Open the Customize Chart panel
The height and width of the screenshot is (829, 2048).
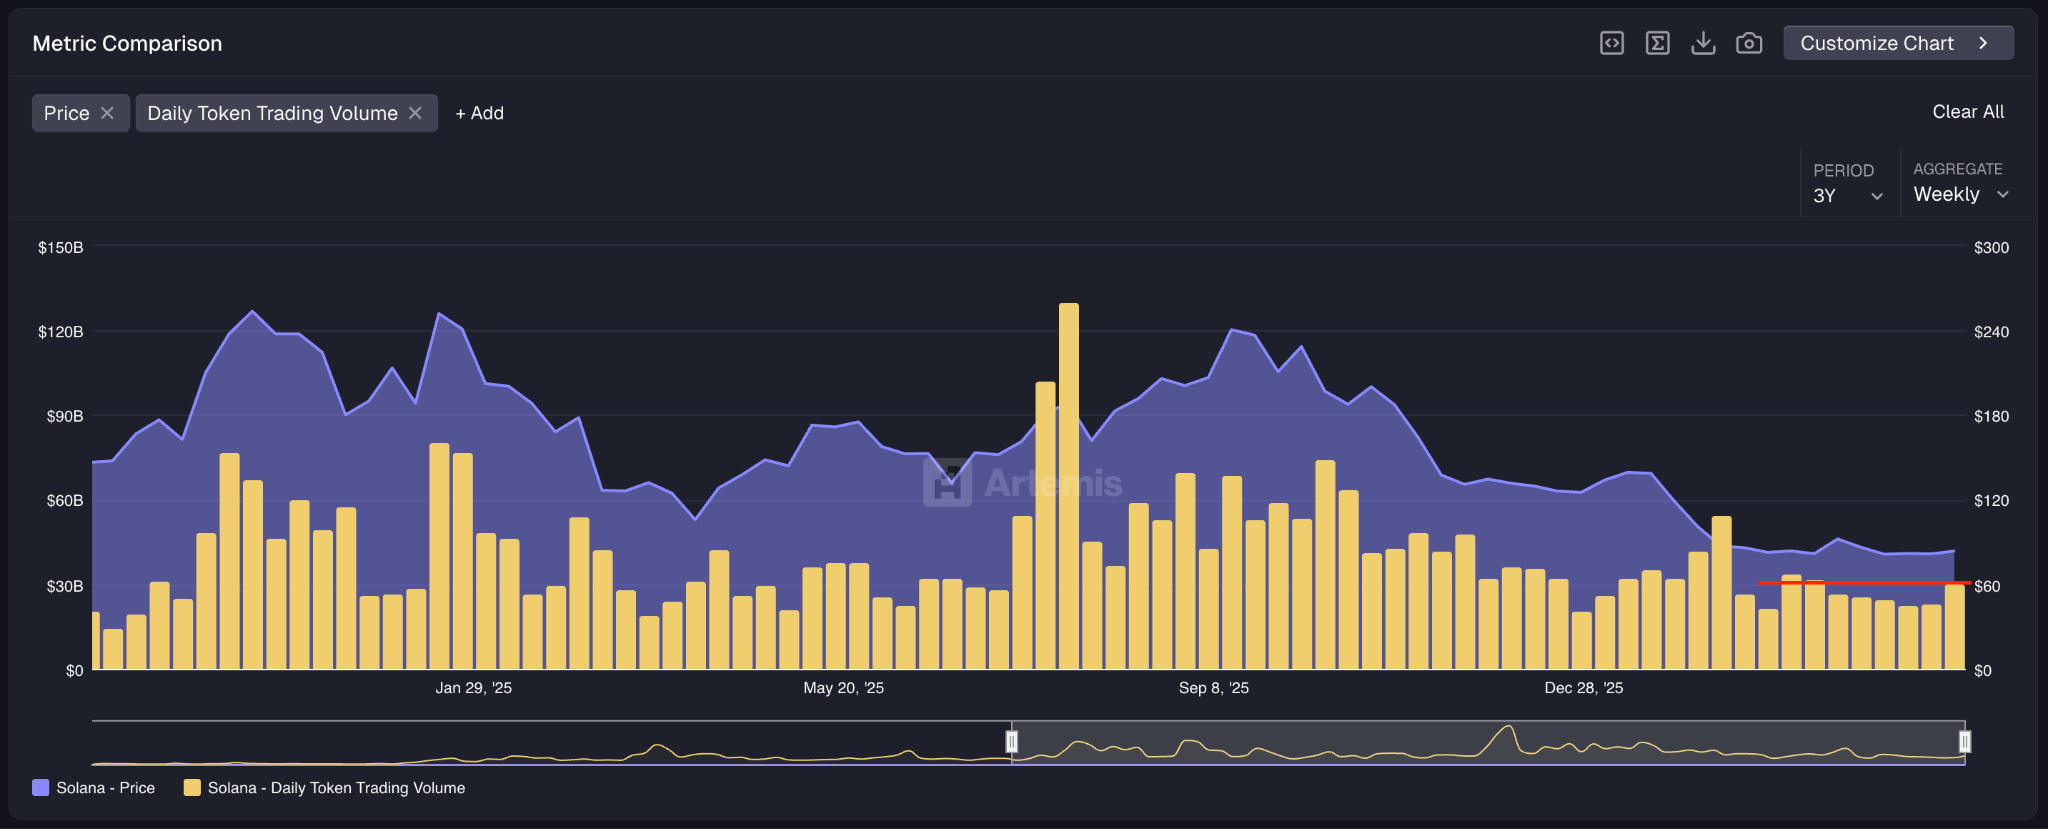(1897, 43)
